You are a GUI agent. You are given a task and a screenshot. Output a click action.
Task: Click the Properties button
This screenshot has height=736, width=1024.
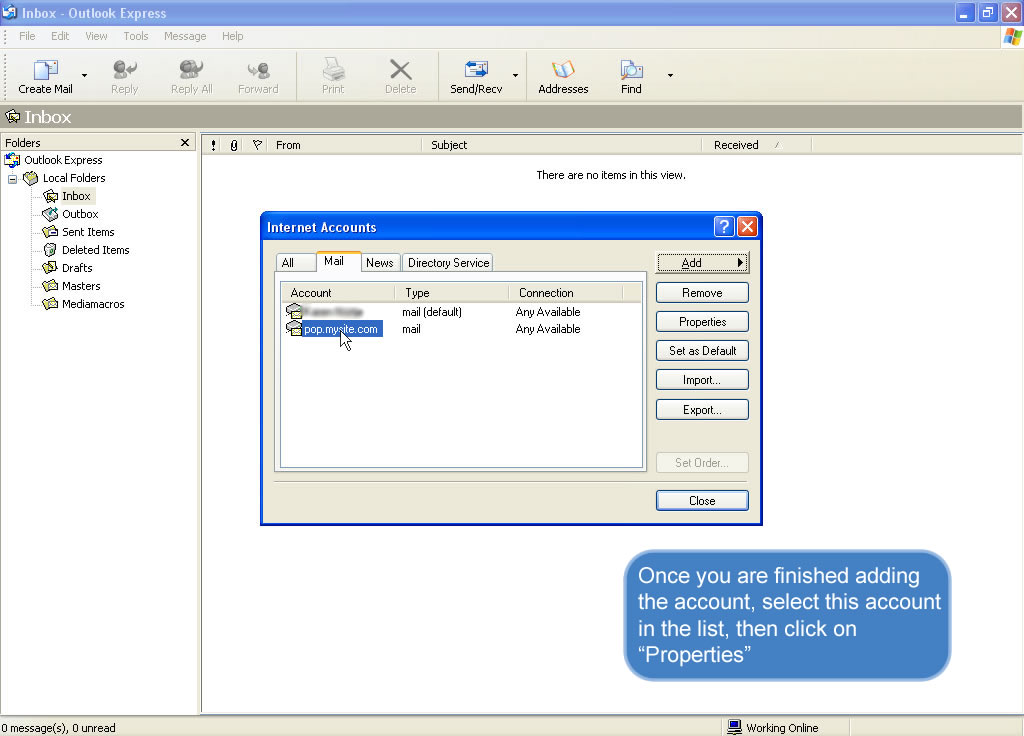pos(702,322)
